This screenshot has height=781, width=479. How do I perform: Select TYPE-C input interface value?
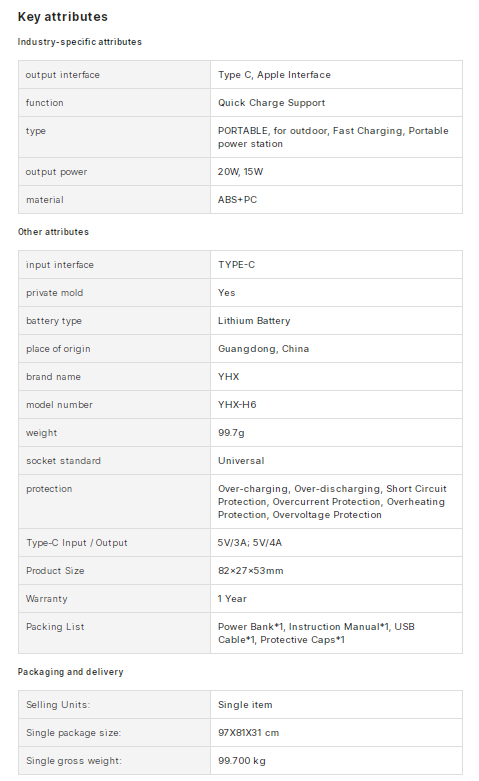click(237, 264)
